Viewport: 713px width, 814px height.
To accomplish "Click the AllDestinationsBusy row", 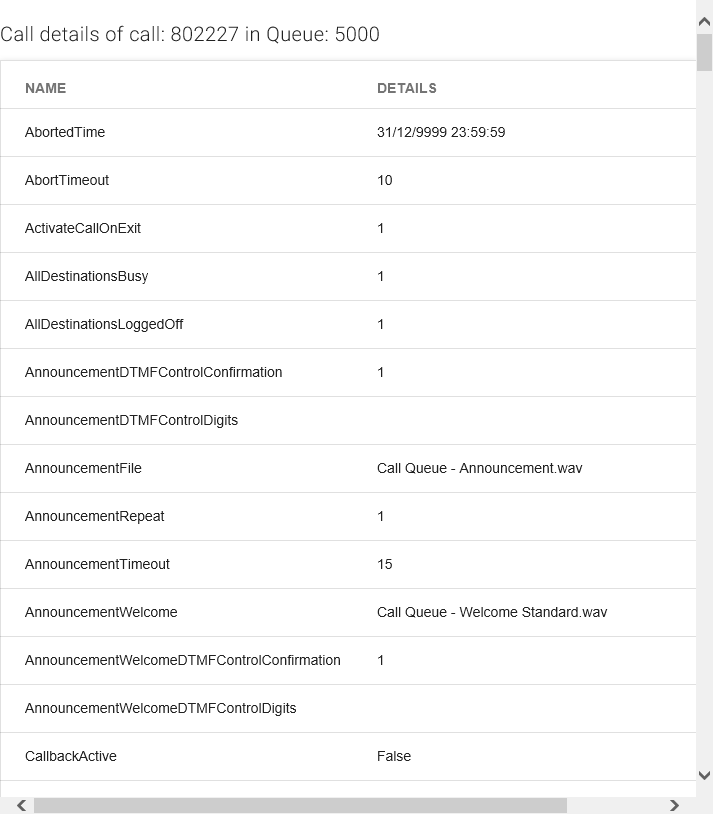I will 86,276.
